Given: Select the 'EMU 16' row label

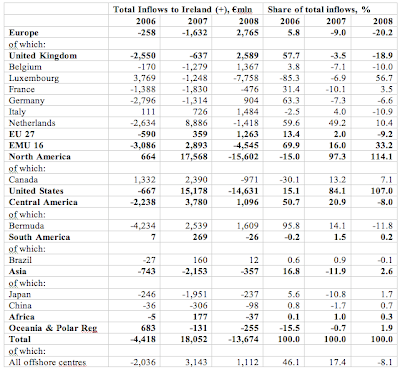Looking at the screenshot, I should click(x=26, y=145).
